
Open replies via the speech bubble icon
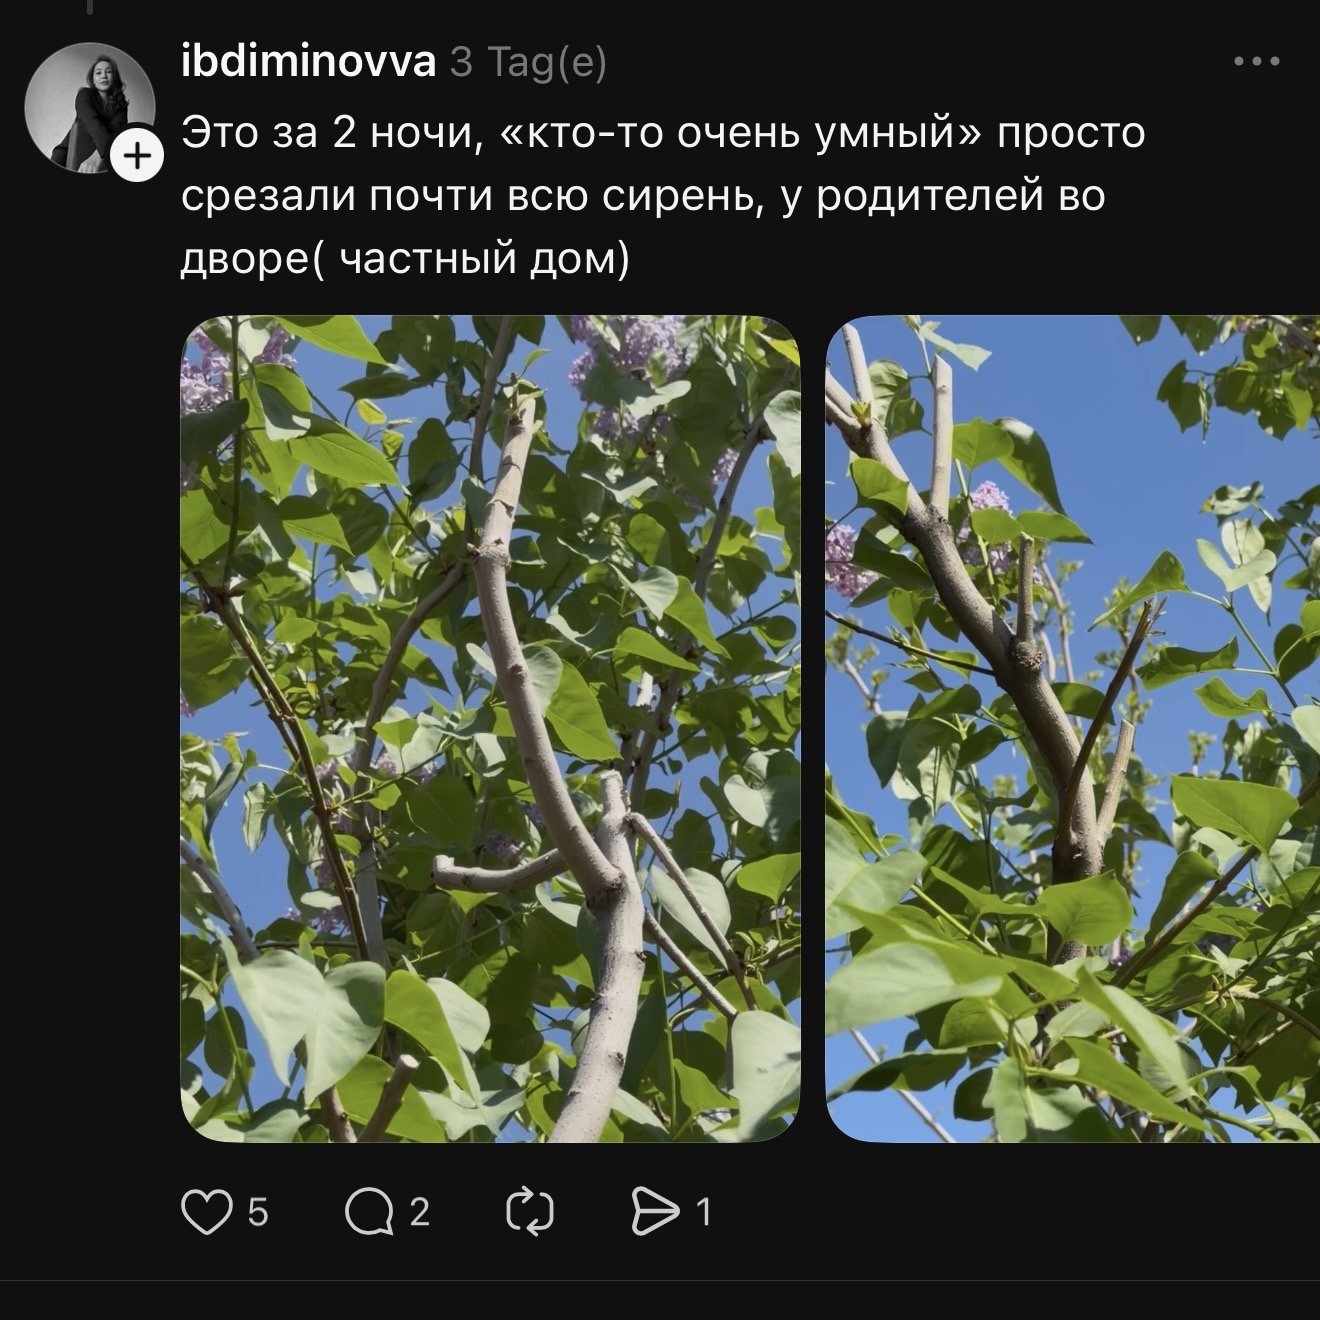[x=369, y=1212]
